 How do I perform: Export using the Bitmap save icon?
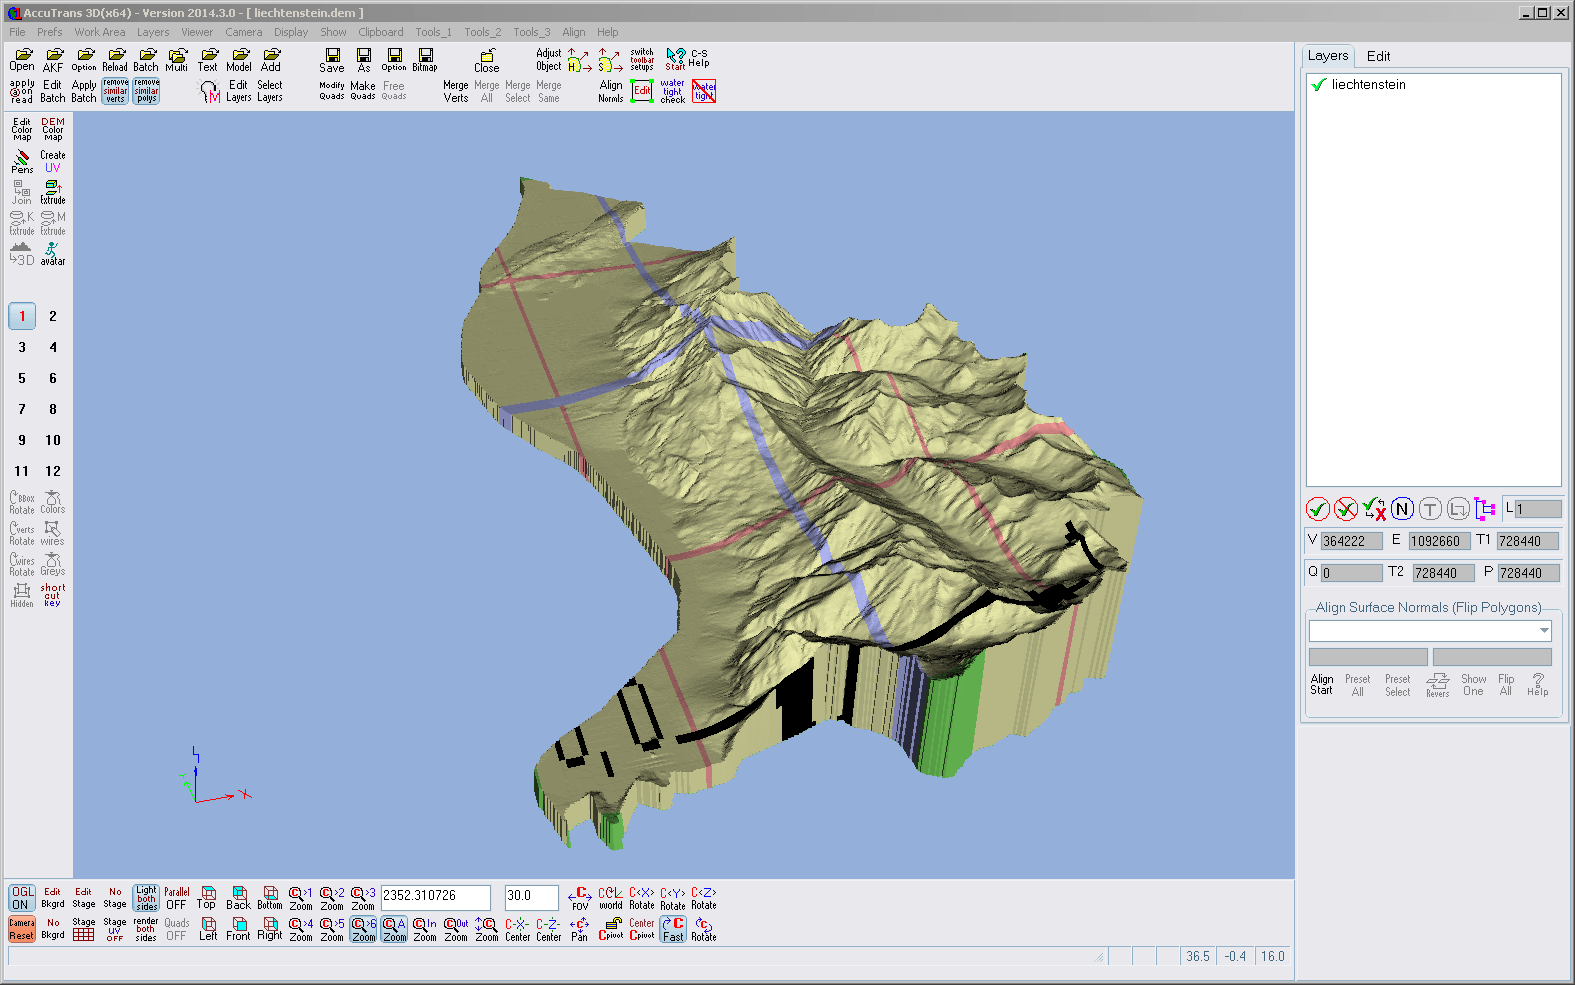[425, 60]
